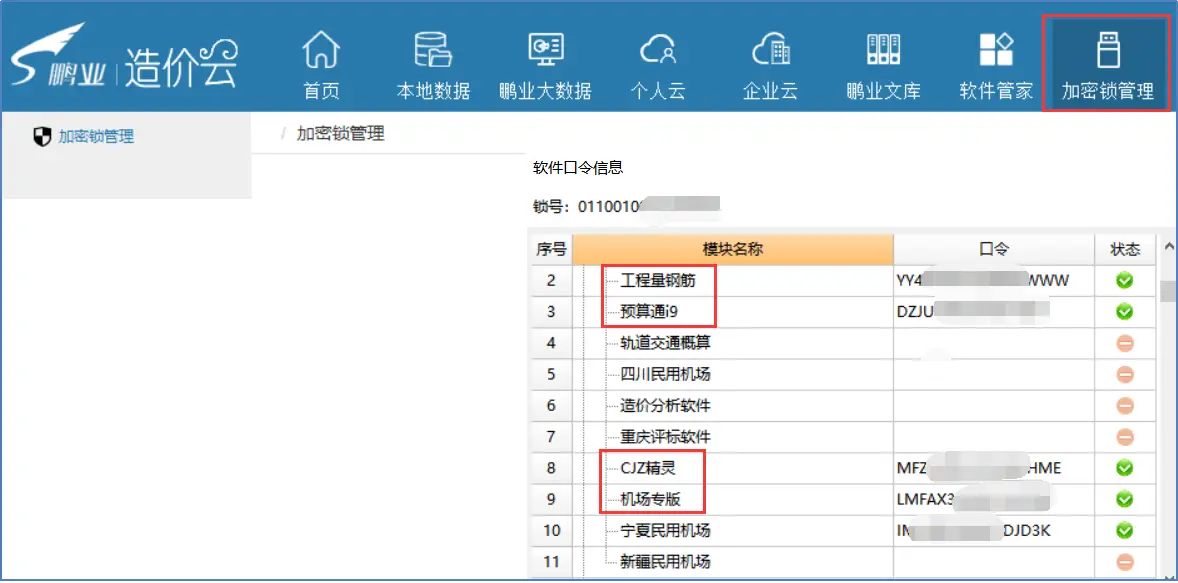Select 加密锁管理 in the left sidebar
Screen dimensions: 1178x583
pyautogui.click(x=96, y=136)
